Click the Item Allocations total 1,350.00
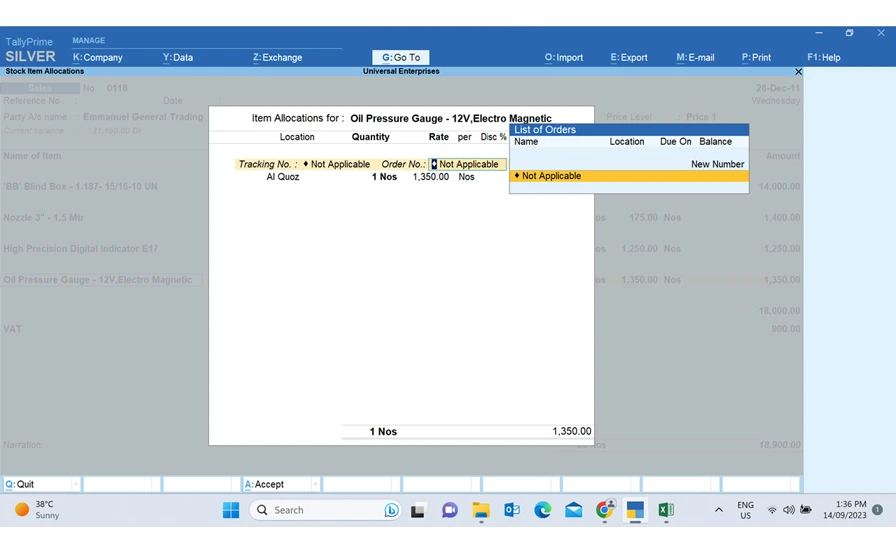 [x=571, y=431]
